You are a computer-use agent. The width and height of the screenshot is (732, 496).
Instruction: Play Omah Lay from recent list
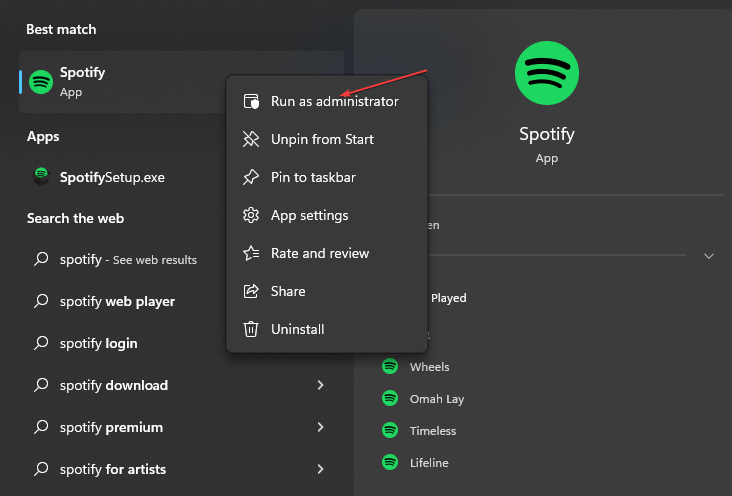(437, 399)
